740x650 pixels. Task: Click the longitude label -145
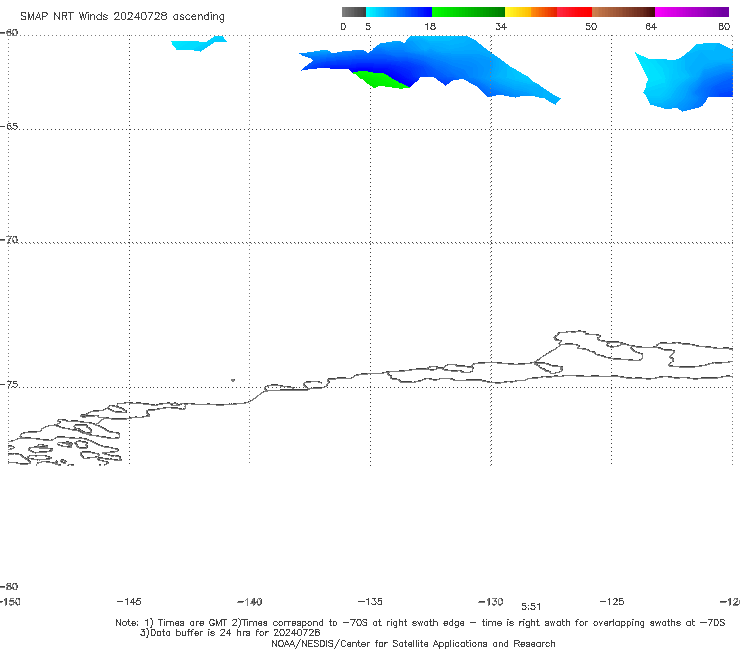(x=129, y=601)
